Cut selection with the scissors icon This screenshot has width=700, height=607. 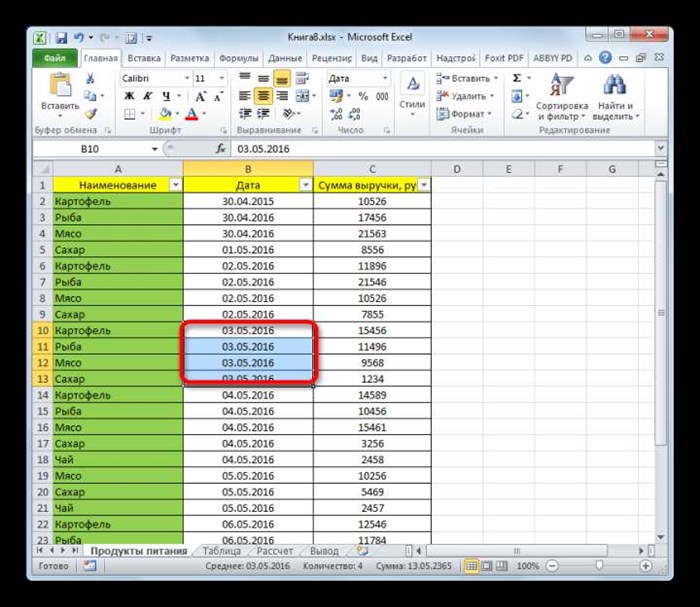point(90,79)
